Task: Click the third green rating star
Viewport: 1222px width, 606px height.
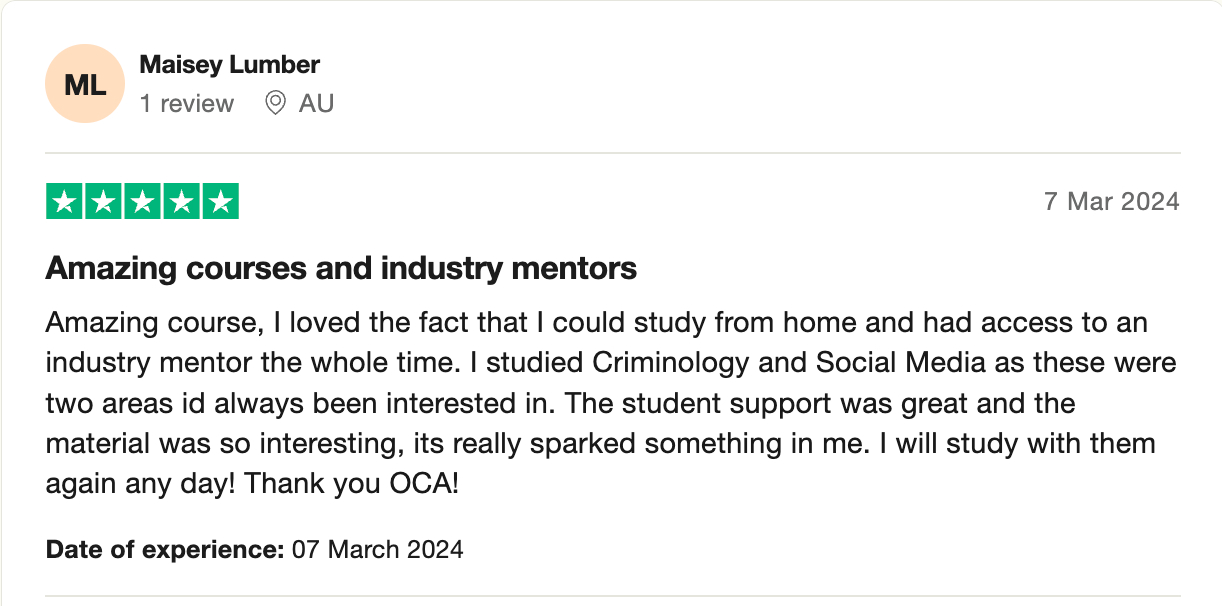Action: [142, 202]
